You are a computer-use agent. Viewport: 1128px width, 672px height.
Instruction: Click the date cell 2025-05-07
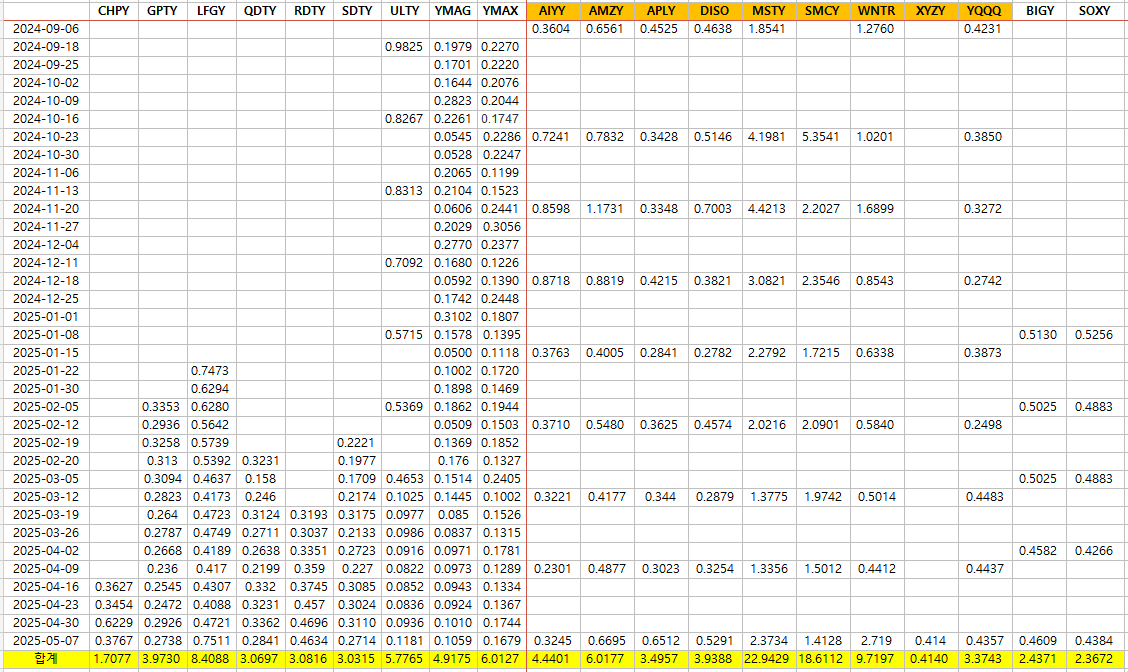click(46, 640)
